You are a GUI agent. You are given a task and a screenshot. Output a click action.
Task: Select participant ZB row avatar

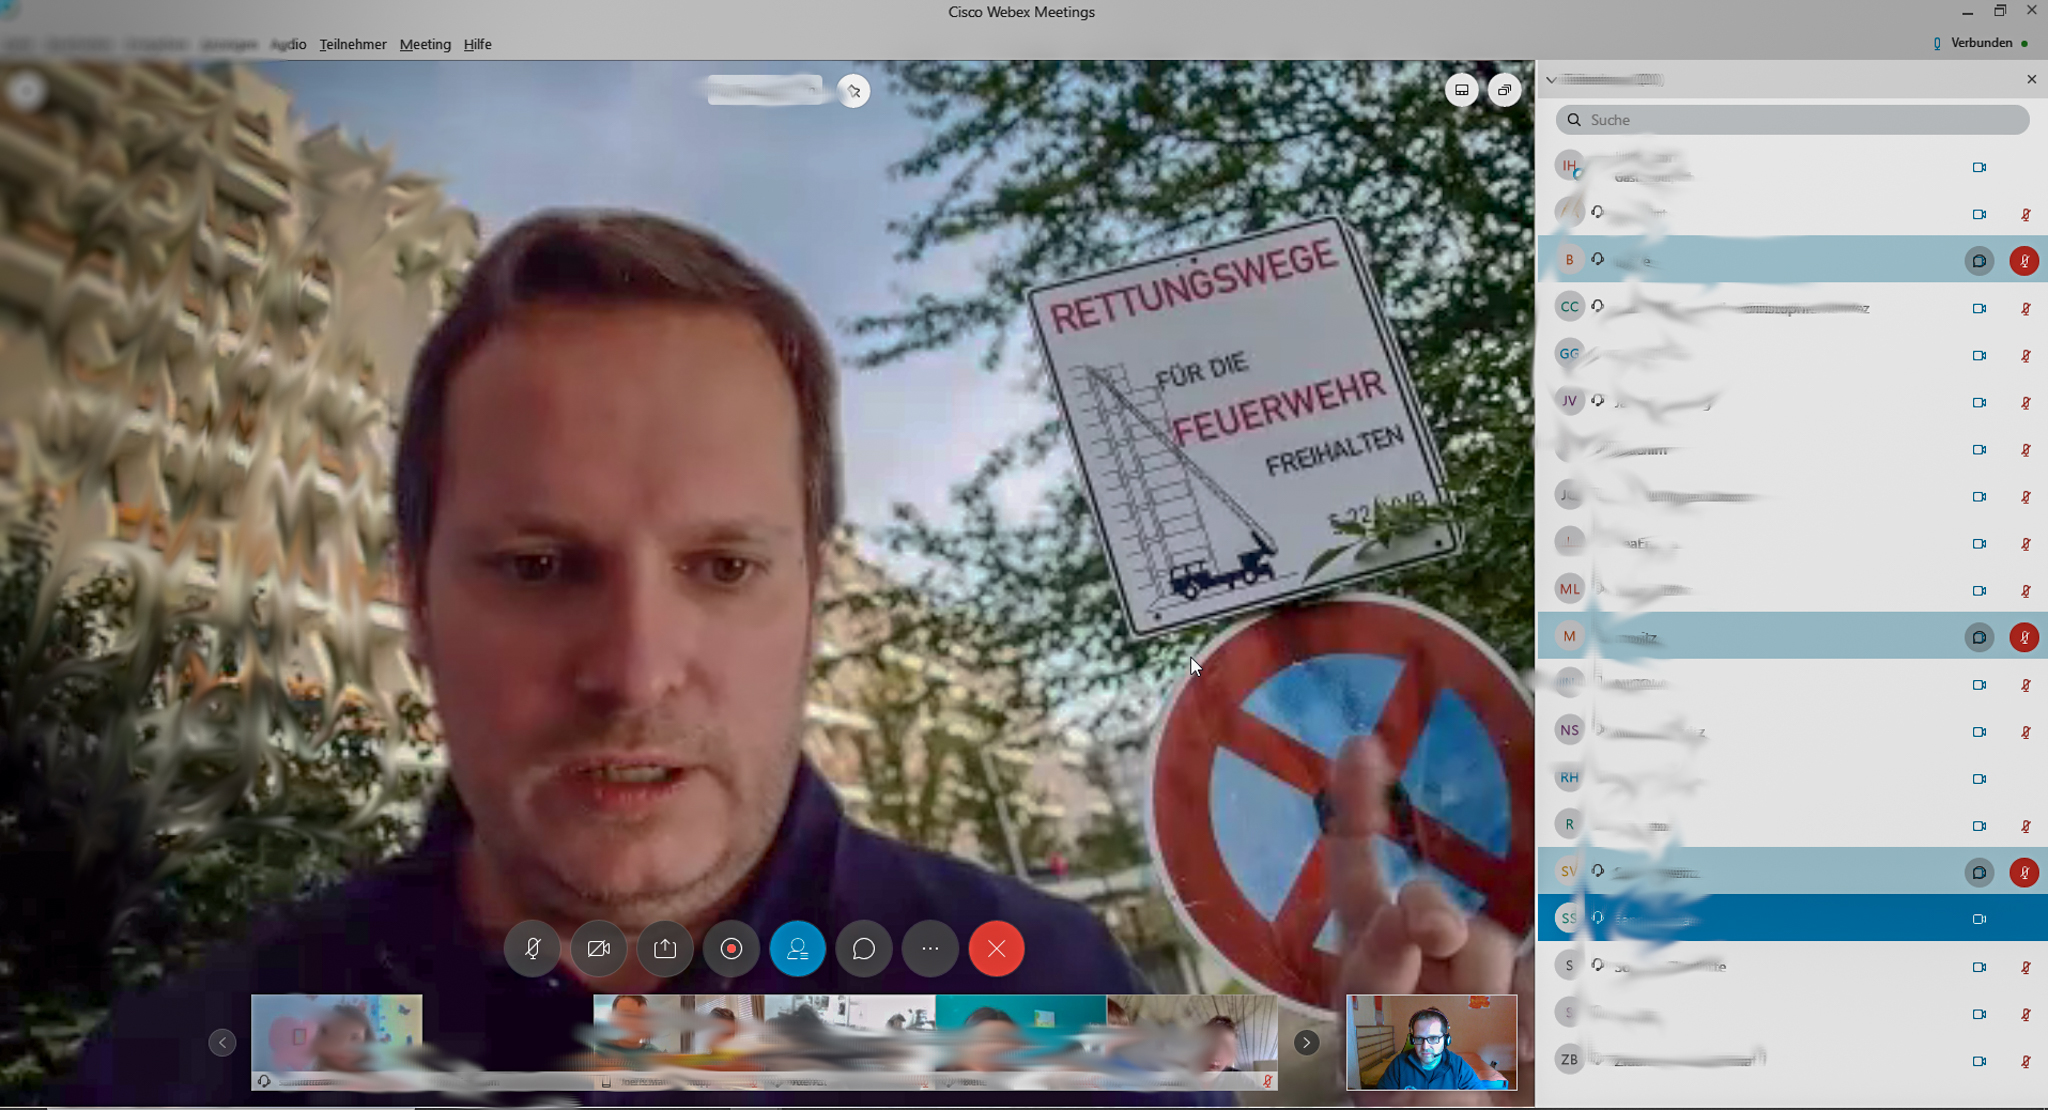coord(1569,1059)
